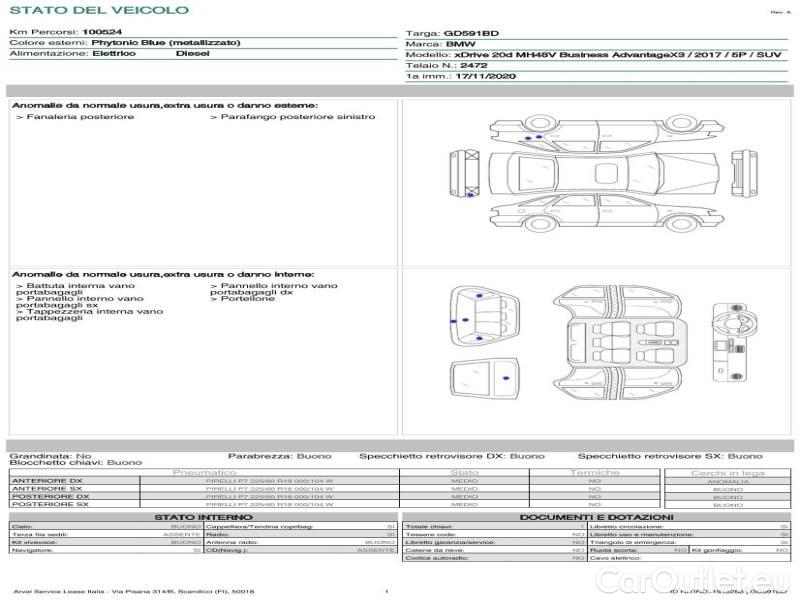This screenshot has height=600, width=800.
Task: Select the Pneumatico column header
Action: (x=205, y=472)
